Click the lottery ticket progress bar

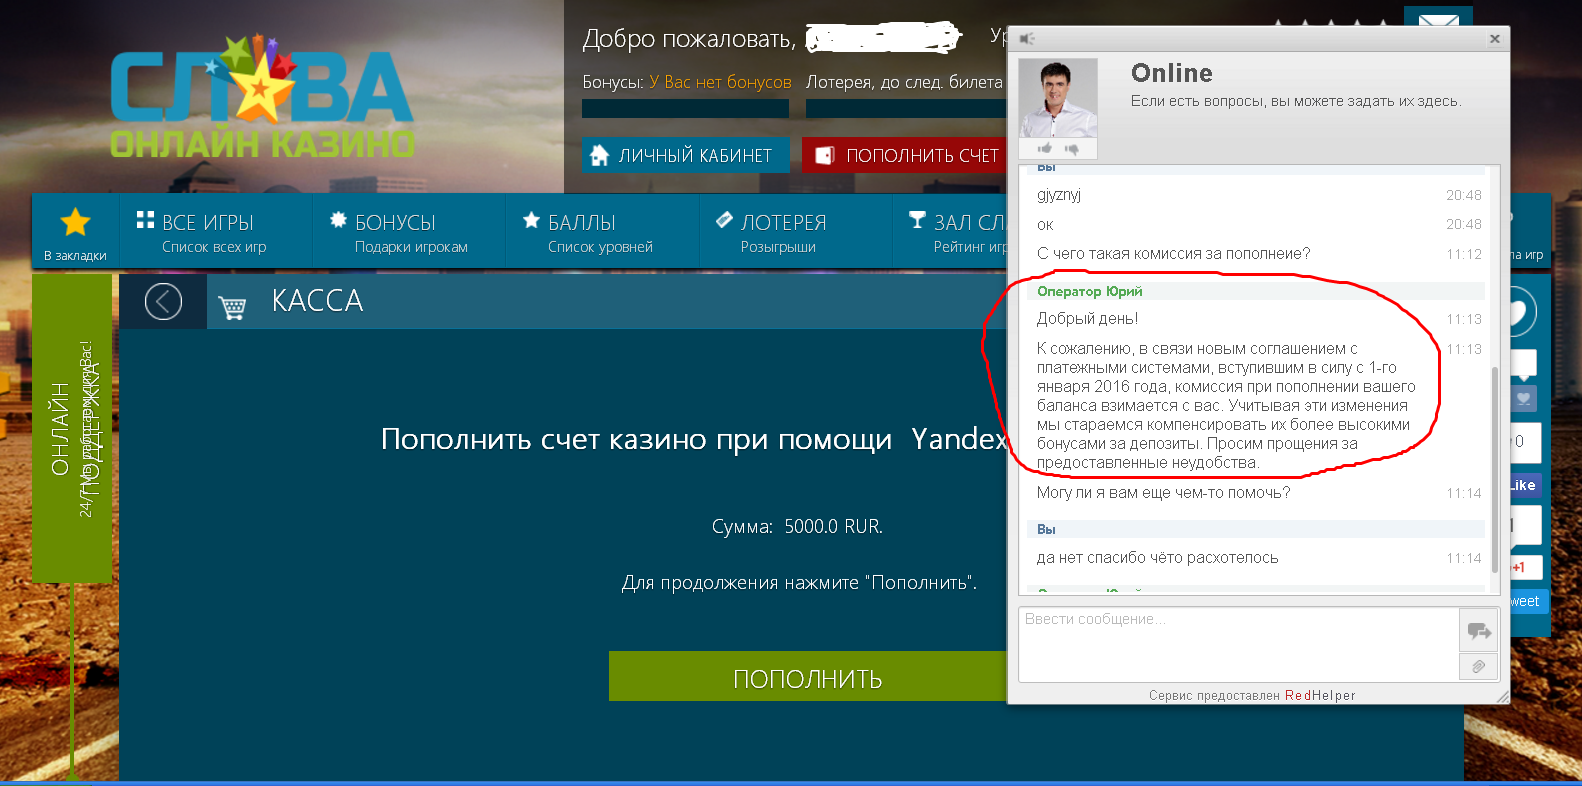906,108
